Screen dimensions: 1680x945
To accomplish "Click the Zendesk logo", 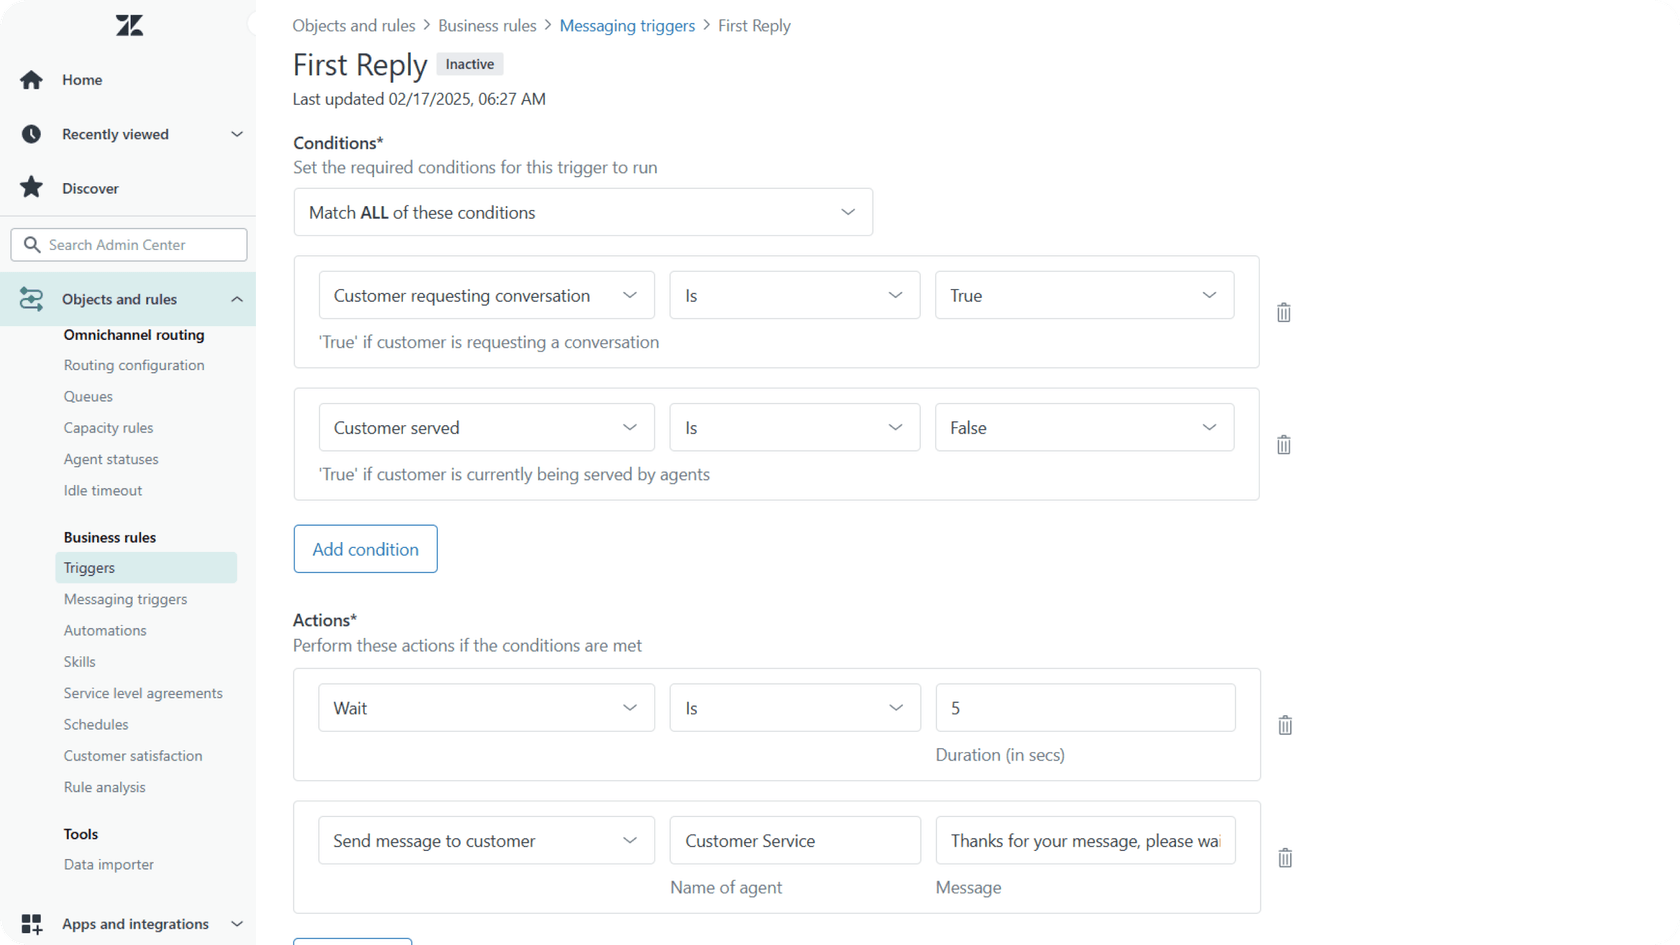I will 128,25.
